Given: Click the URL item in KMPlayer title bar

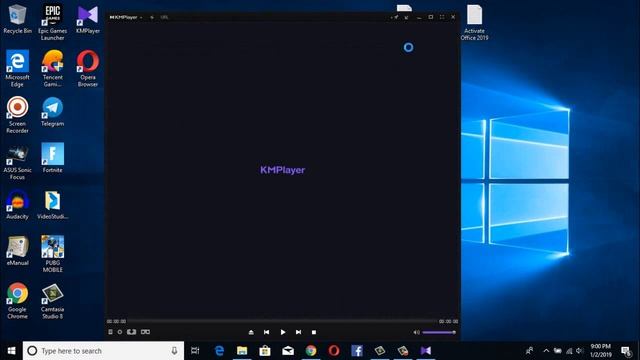Looking at the screenshot, I should point(164,17).
